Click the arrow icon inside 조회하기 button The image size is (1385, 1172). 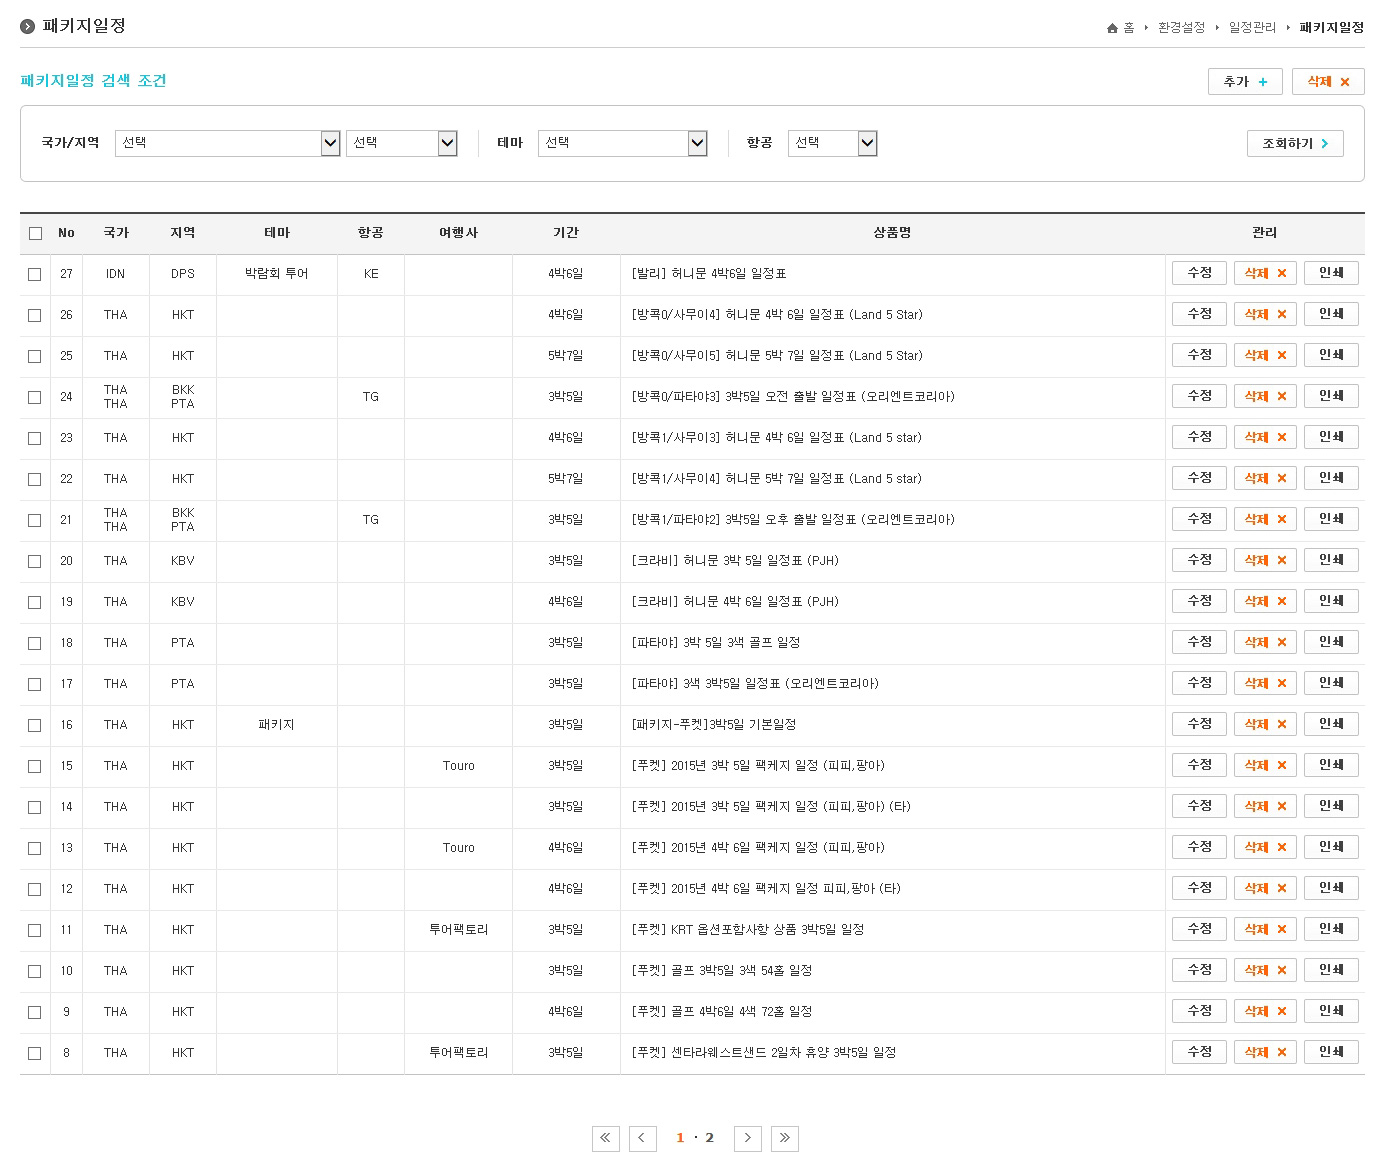pyautogui.click(x=1324, y=143)
